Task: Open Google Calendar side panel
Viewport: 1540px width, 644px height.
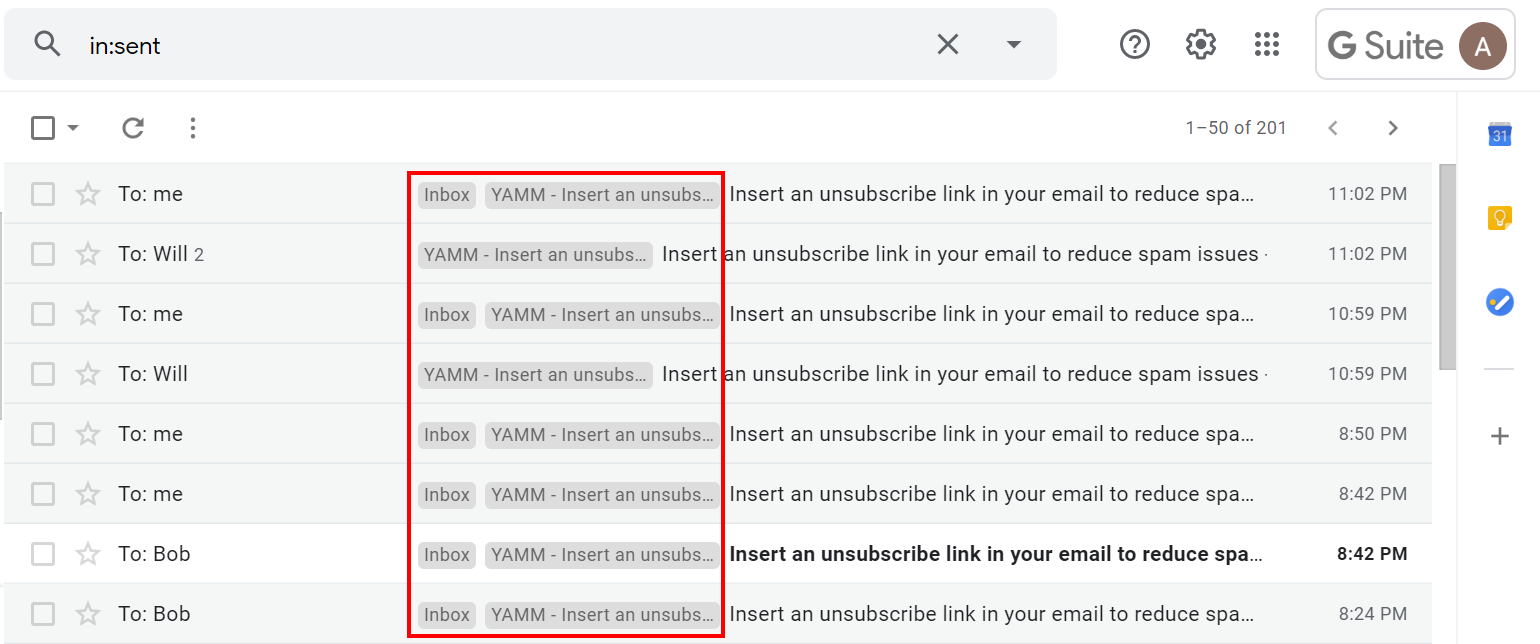Action: tap(1499, 135)
